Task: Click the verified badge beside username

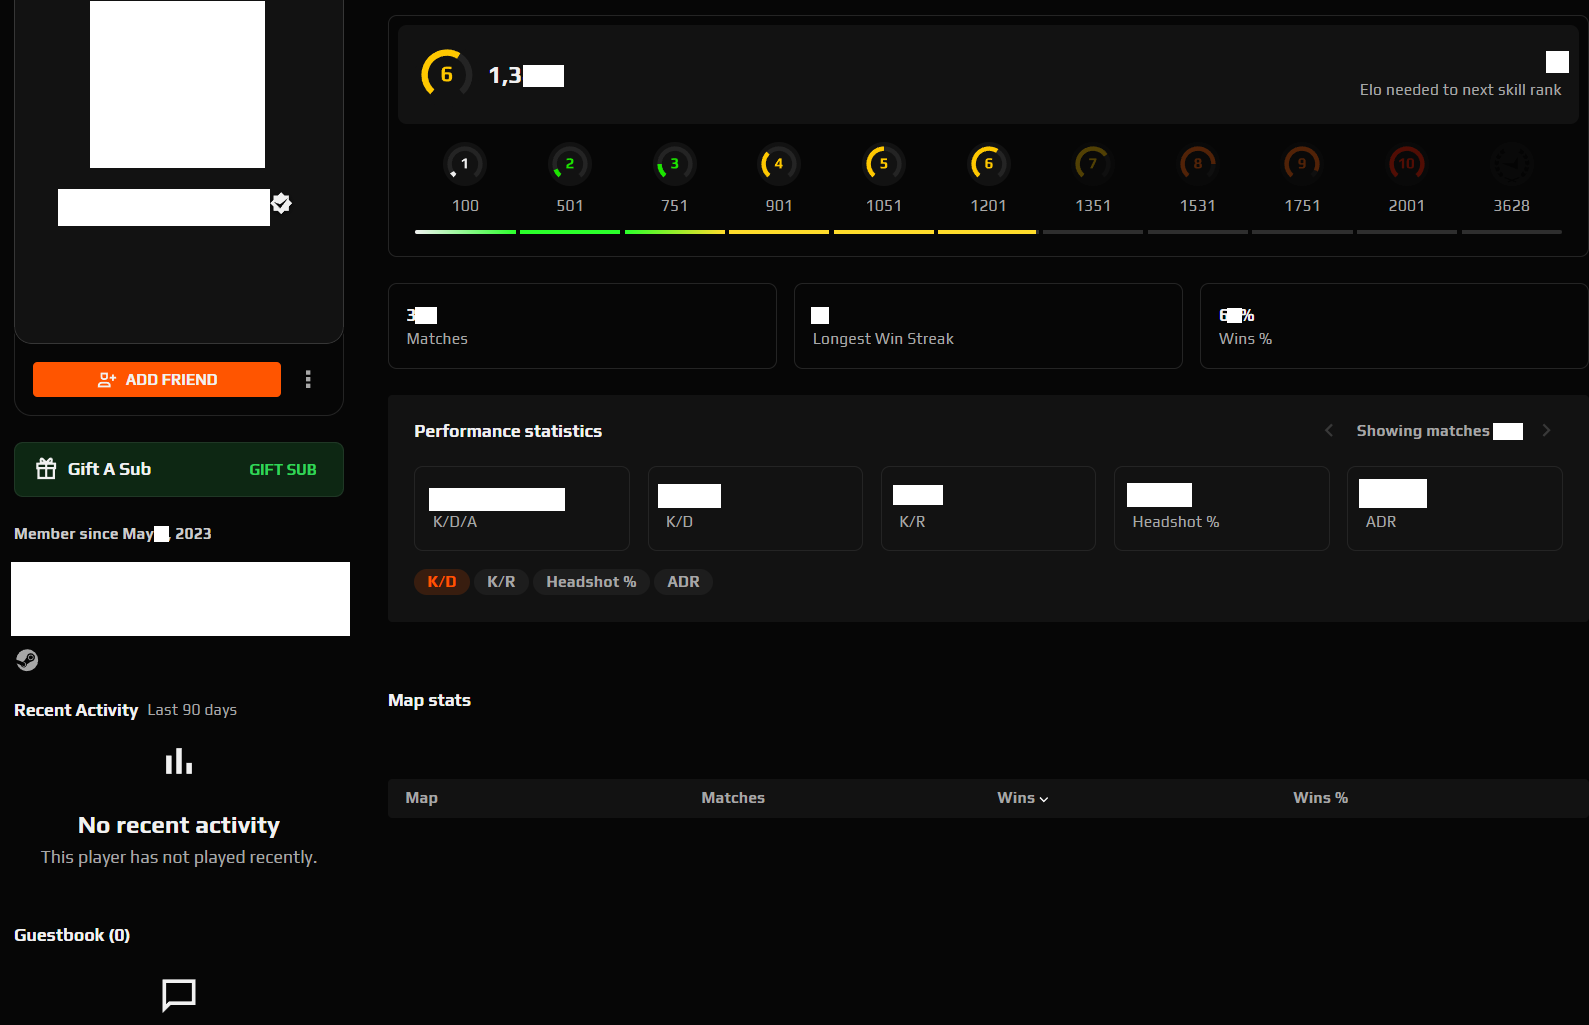Action: coord(282,204)
